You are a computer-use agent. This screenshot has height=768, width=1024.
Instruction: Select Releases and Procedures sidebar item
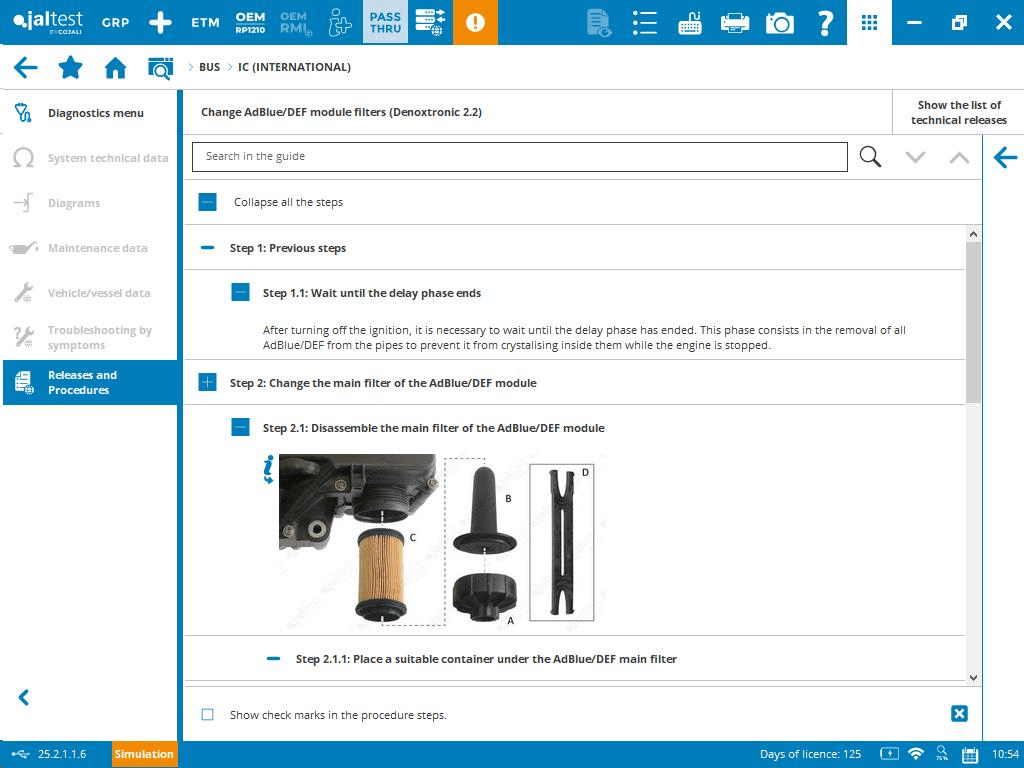[90, 383]
